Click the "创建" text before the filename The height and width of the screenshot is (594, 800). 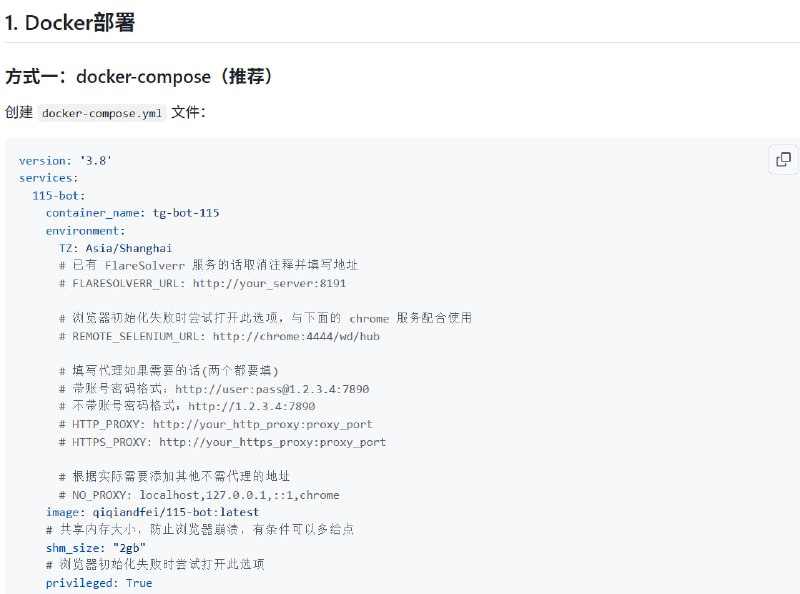(x=19, y=113)
